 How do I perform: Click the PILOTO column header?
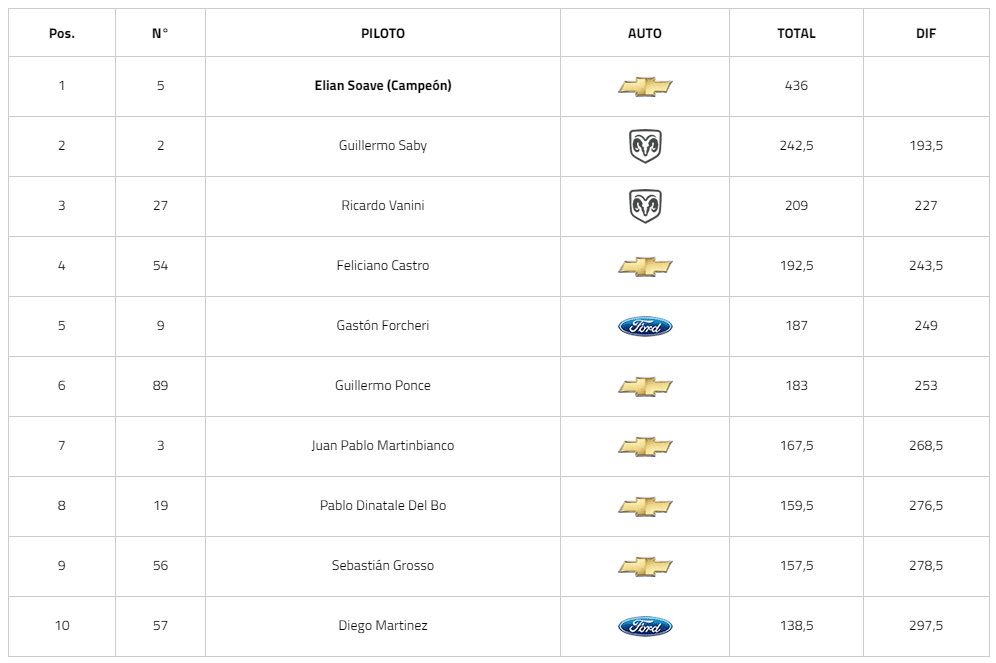(x=383, y=33)
